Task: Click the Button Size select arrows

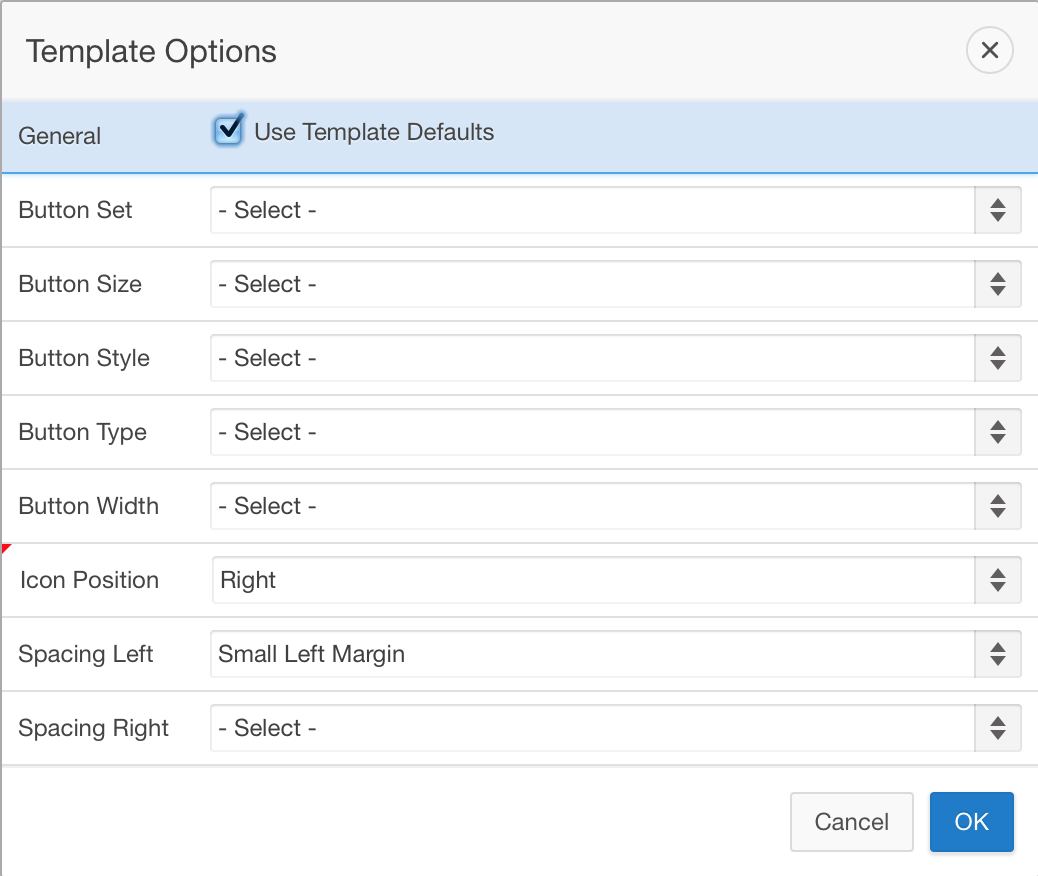Action: (x=997, y=284)
